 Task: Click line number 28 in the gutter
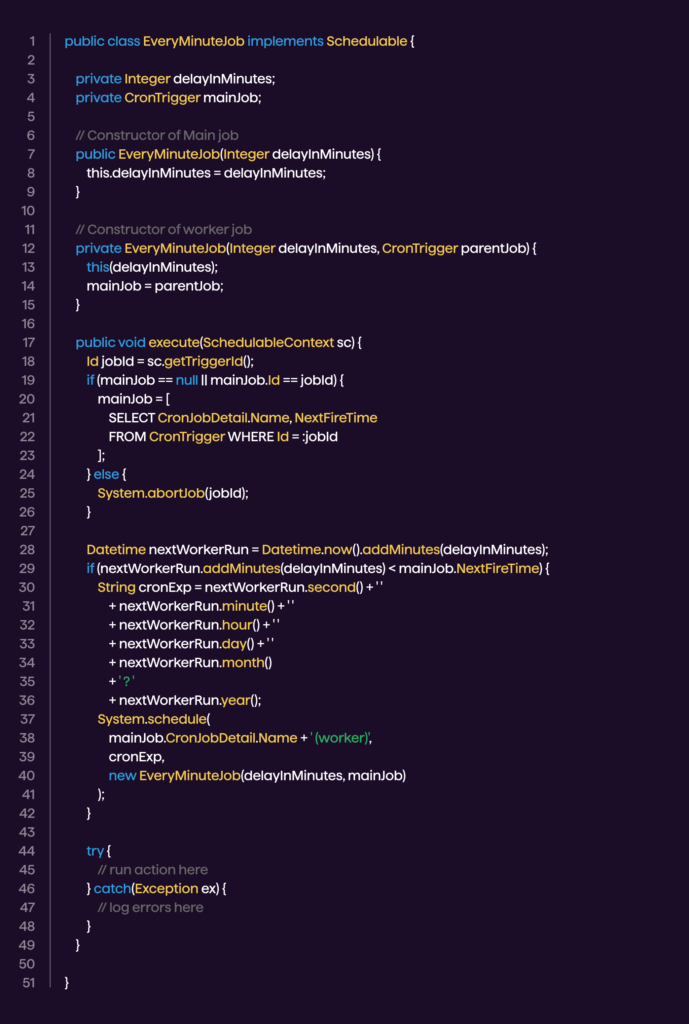tap(29, 549)
